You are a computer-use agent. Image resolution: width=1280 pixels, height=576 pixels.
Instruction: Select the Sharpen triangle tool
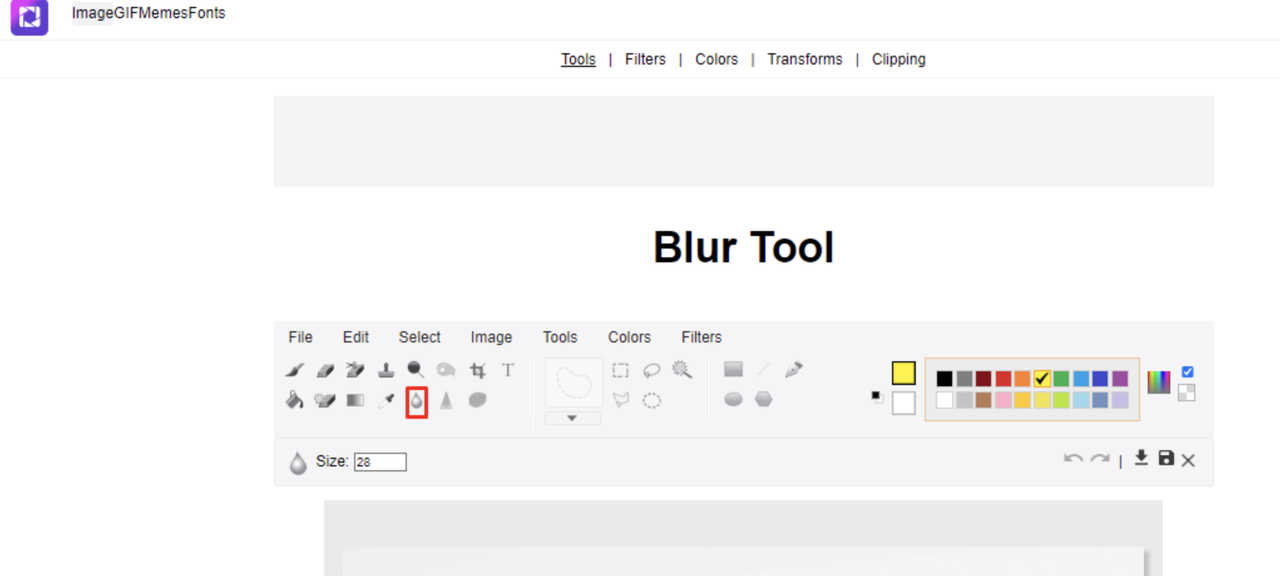[446, 400]
